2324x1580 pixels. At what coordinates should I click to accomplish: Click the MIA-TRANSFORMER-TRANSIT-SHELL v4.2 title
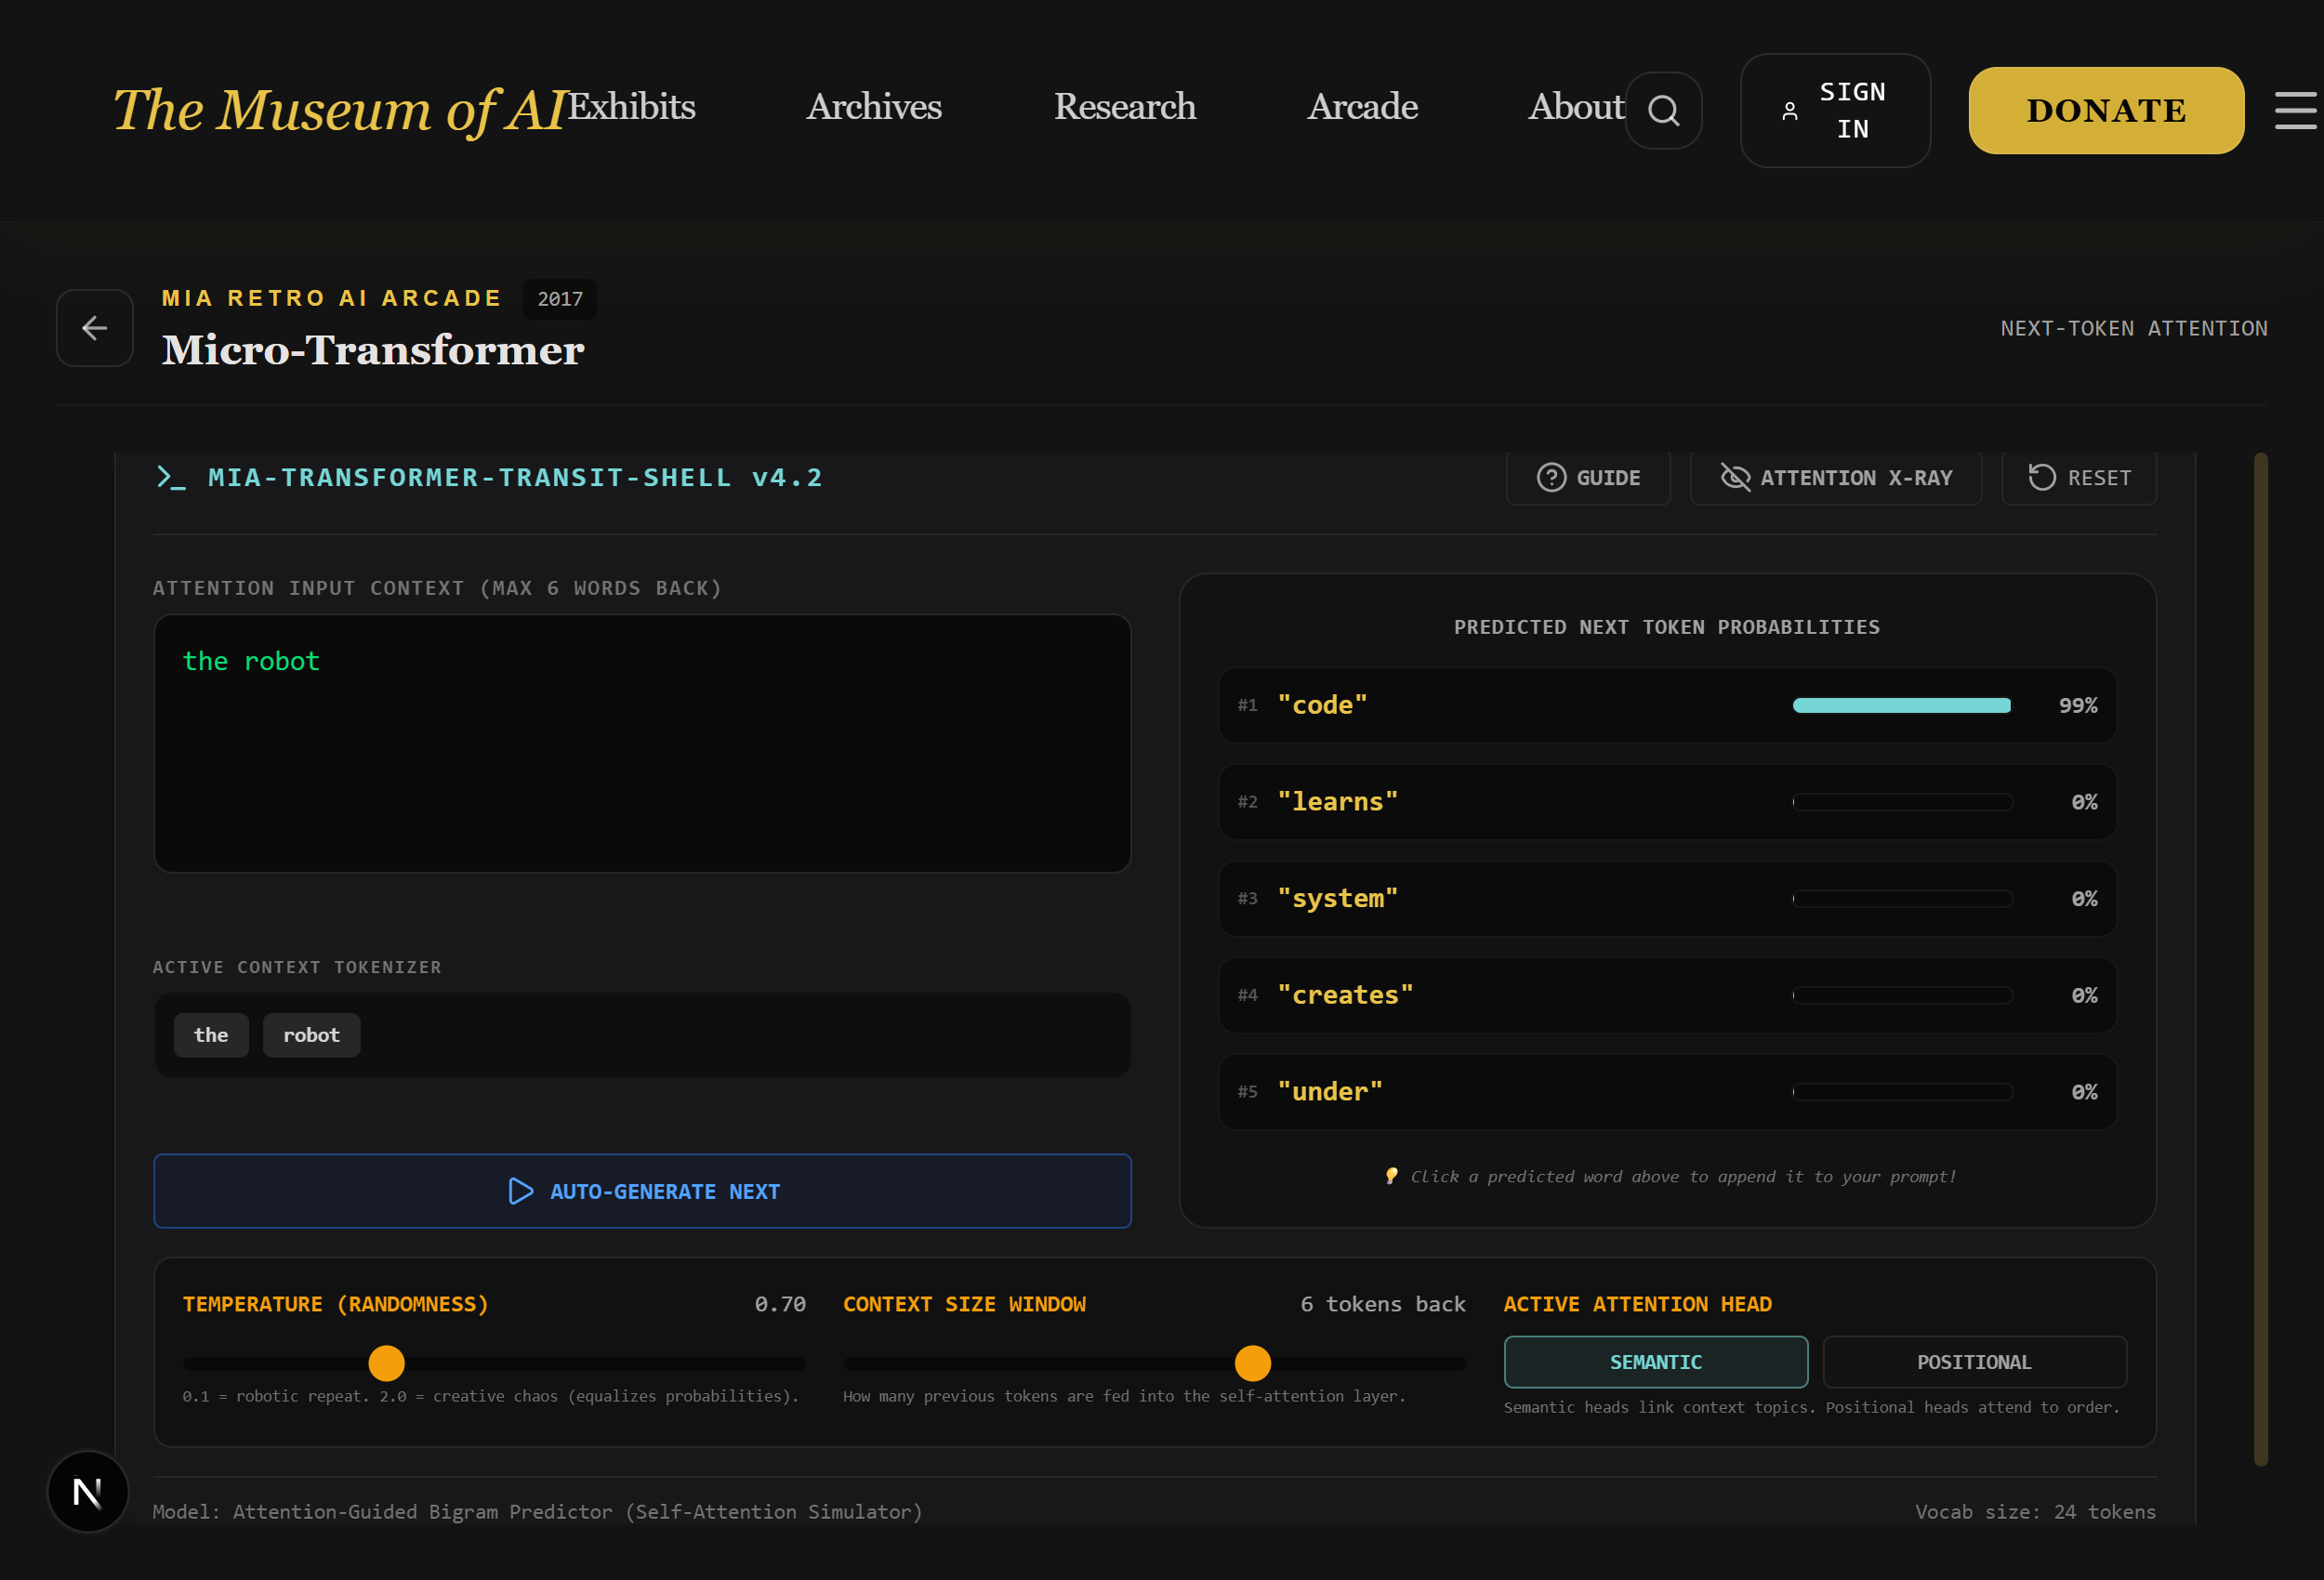[515, 477]
